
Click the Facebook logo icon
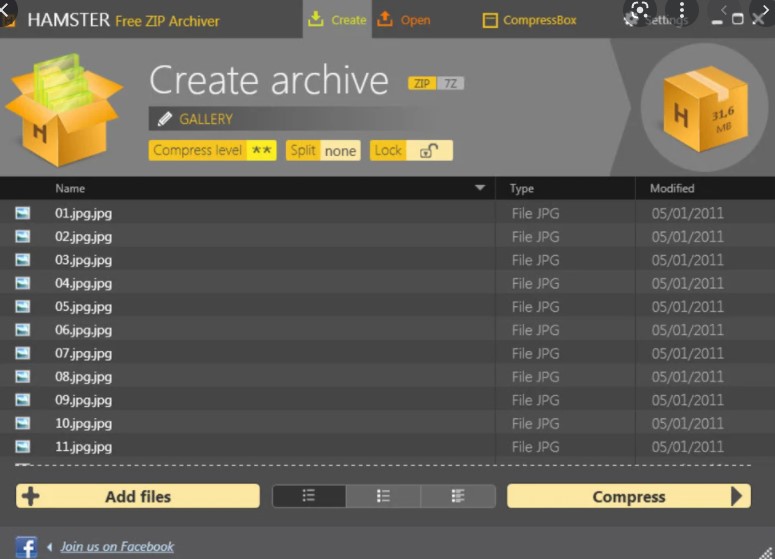click(26, 547)
